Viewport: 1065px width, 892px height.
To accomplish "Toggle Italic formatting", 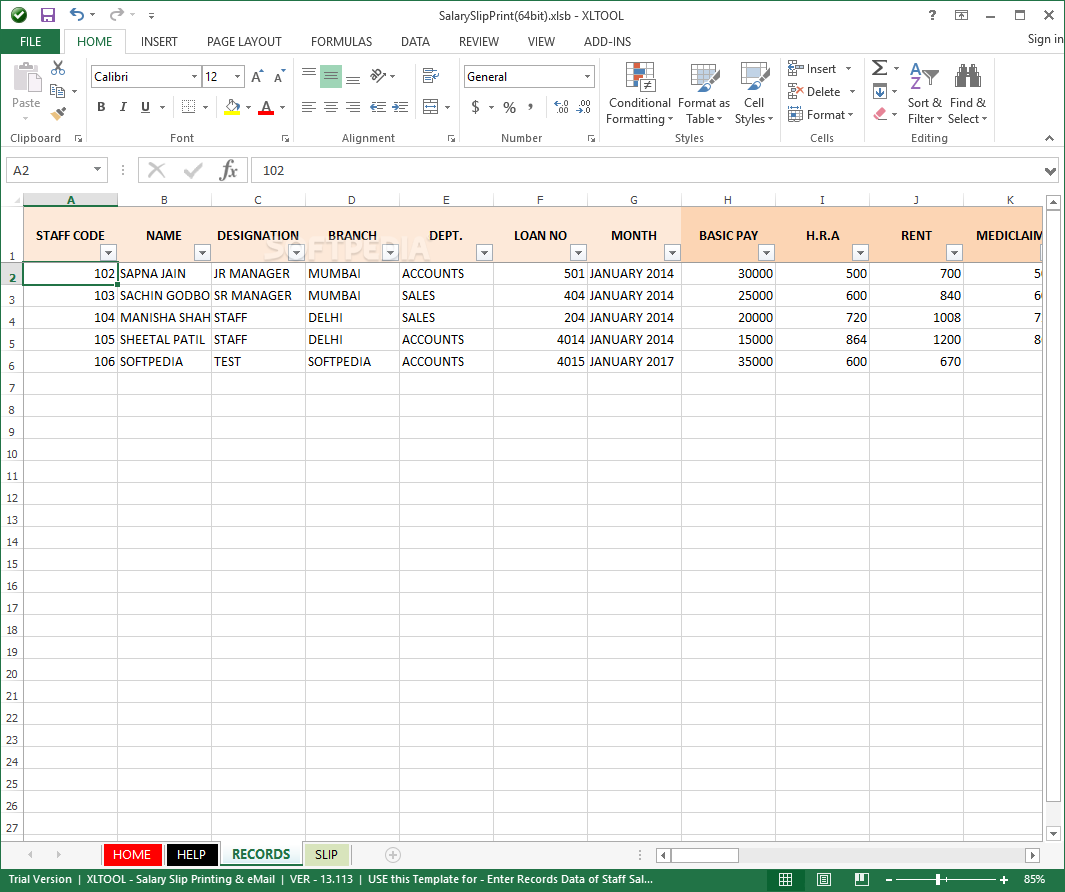I will (x=123, y=107).
